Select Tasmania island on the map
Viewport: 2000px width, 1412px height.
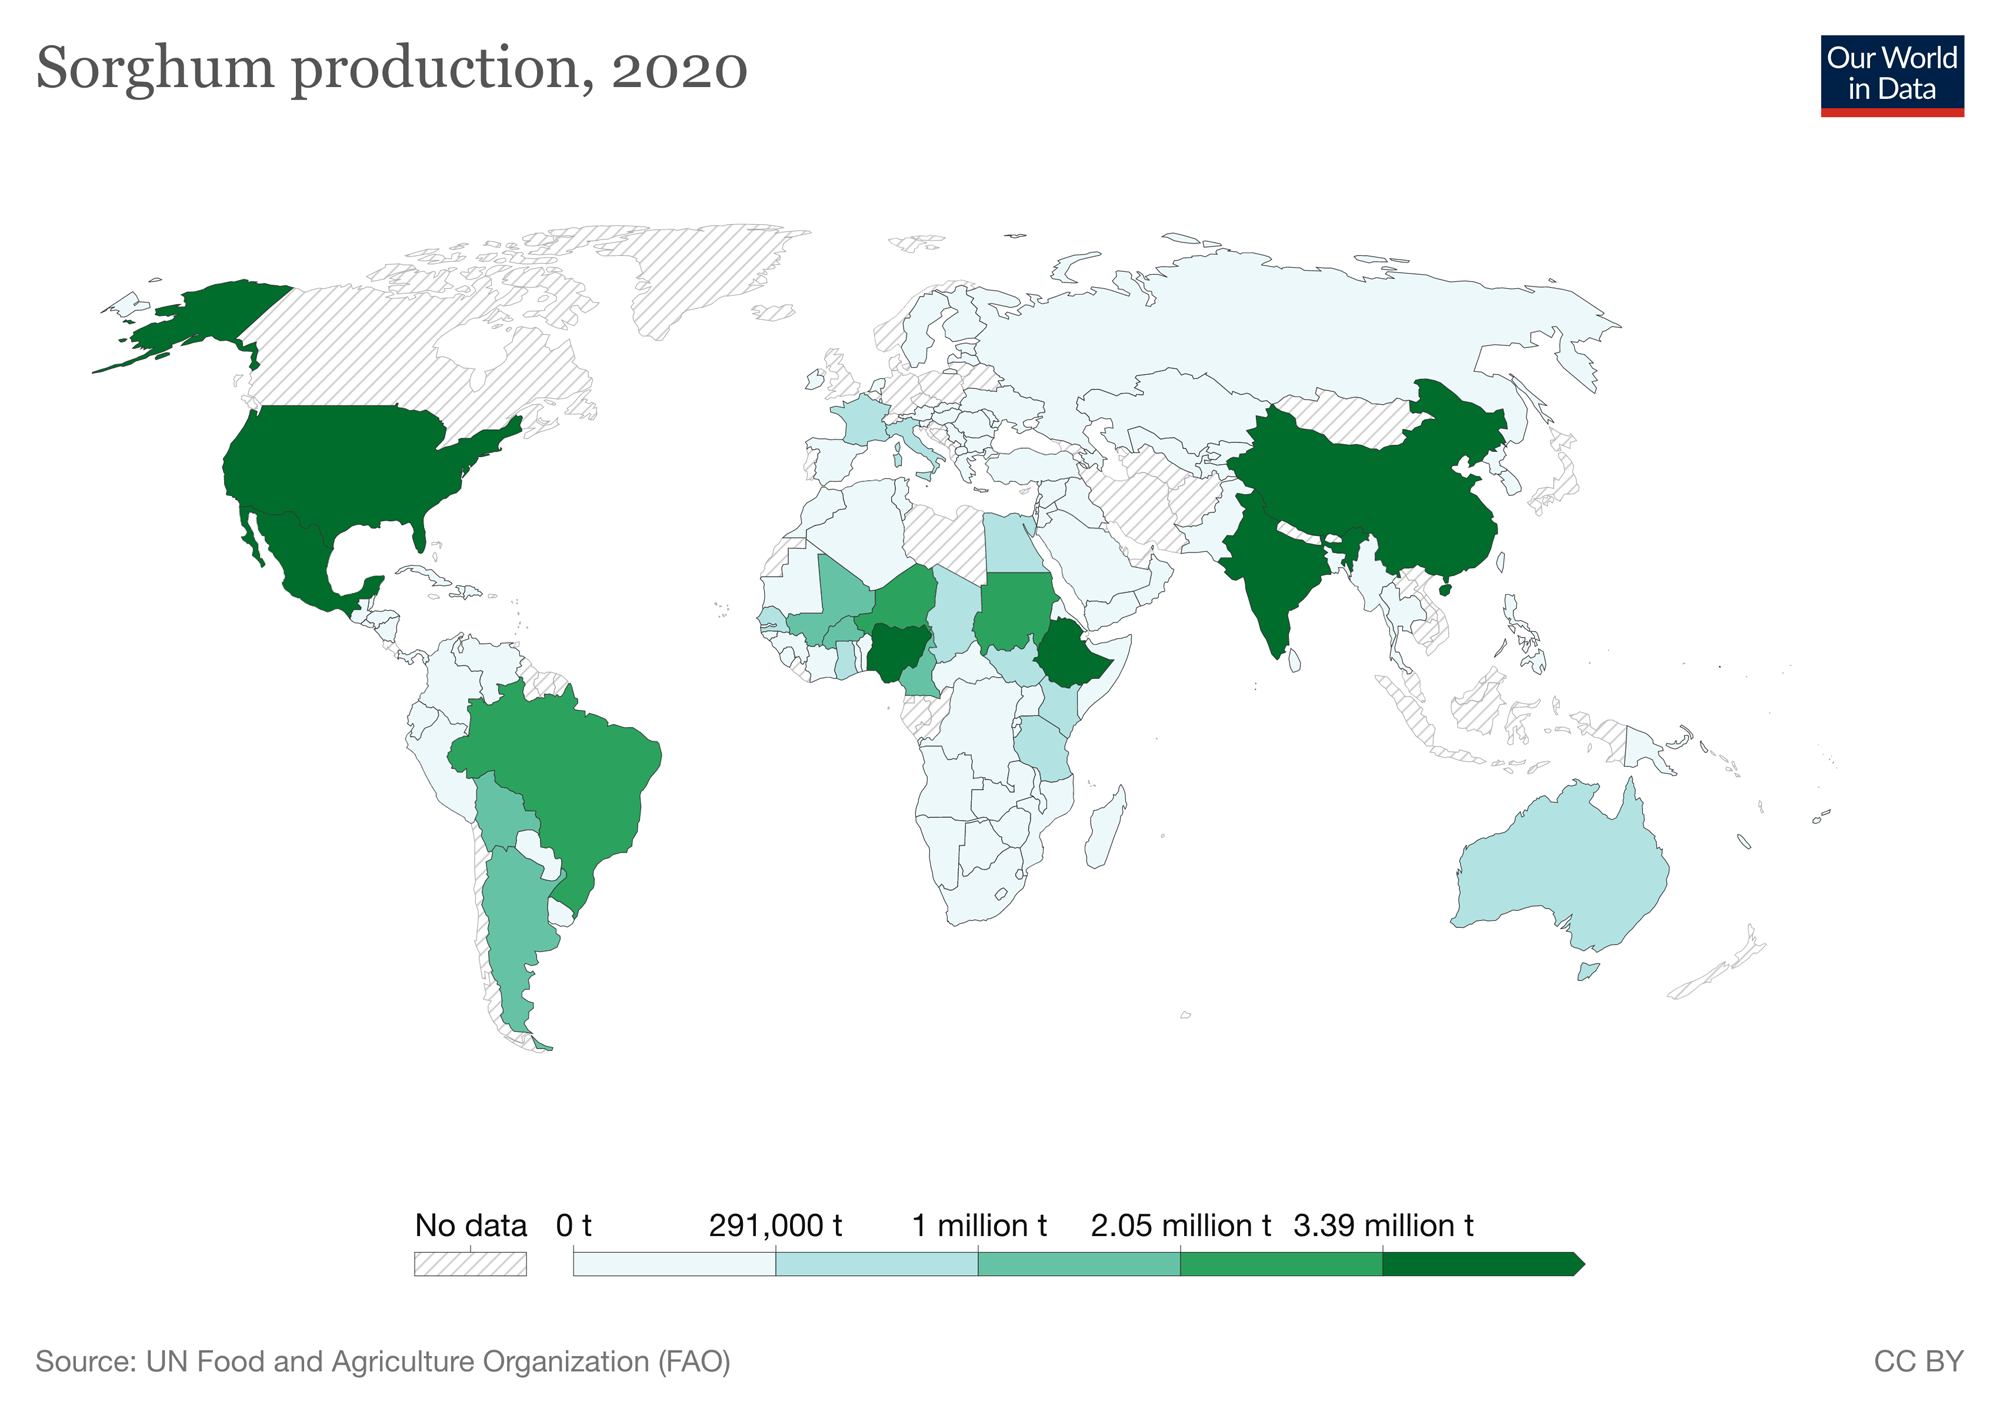(x=1587, y=971)
